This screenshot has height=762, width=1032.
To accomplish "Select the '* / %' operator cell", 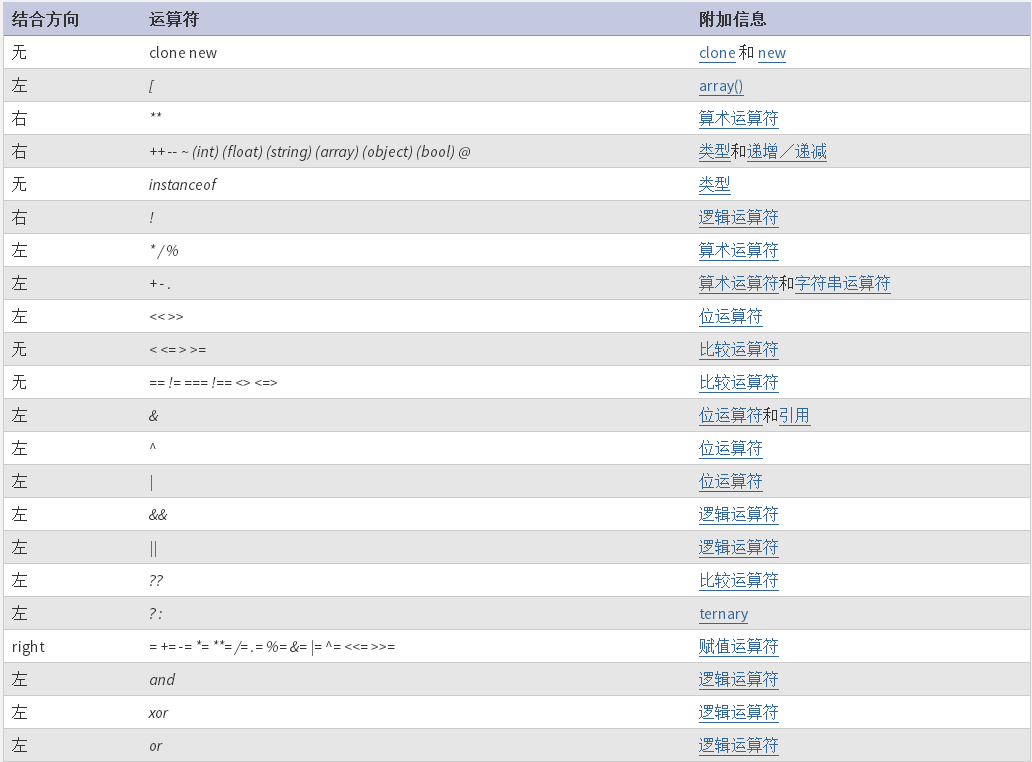I will click(x=164, y=251).
